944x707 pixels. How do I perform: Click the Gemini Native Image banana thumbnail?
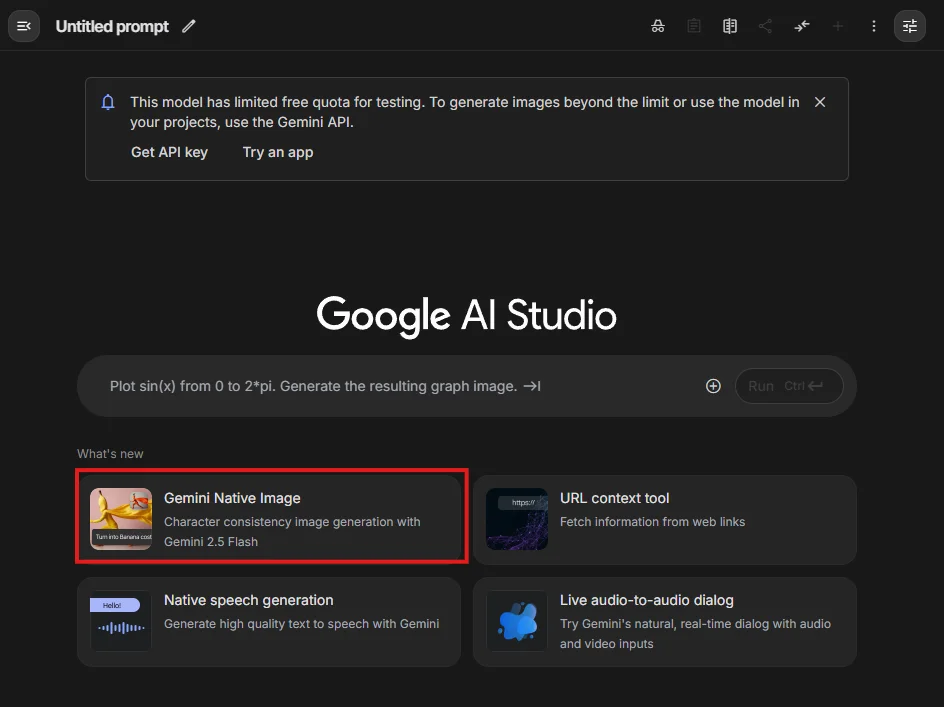click(x=121, y=519)
